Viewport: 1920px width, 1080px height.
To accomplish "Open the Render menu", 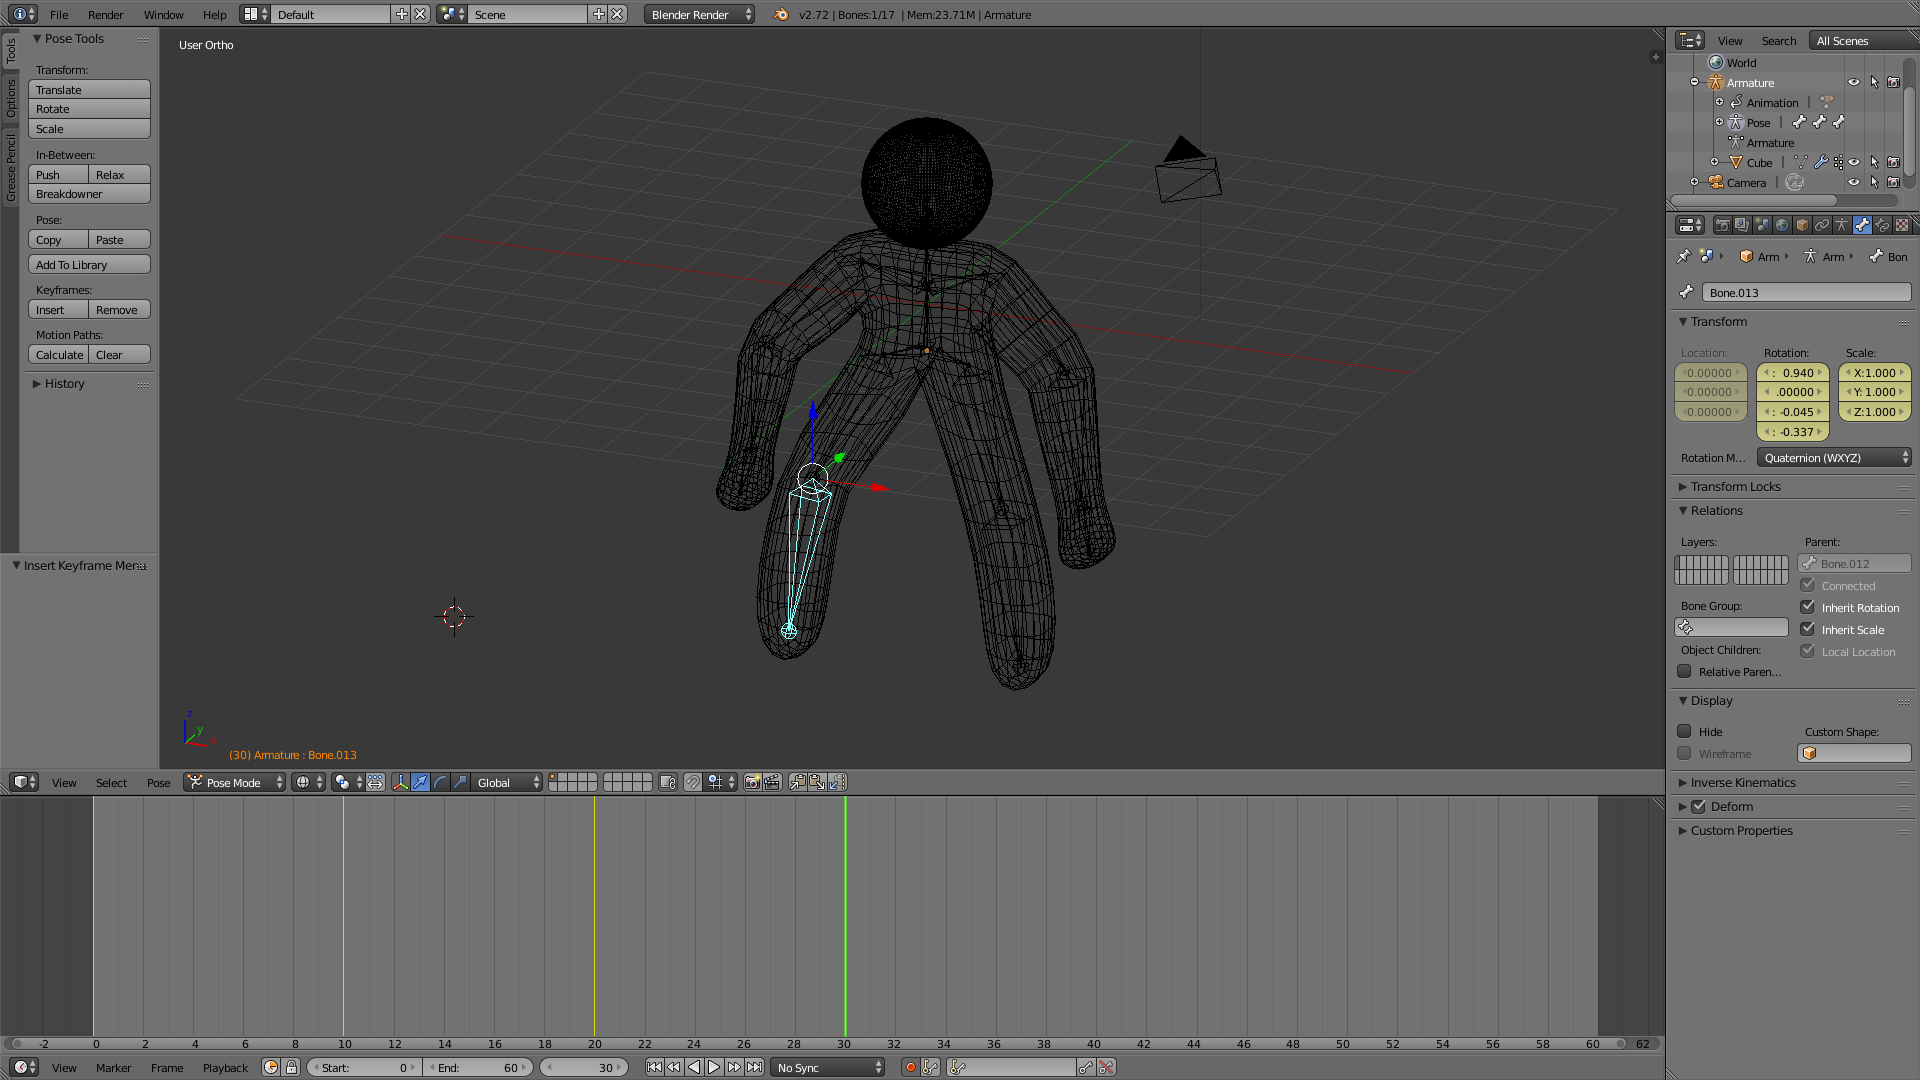I will (105, 15).
